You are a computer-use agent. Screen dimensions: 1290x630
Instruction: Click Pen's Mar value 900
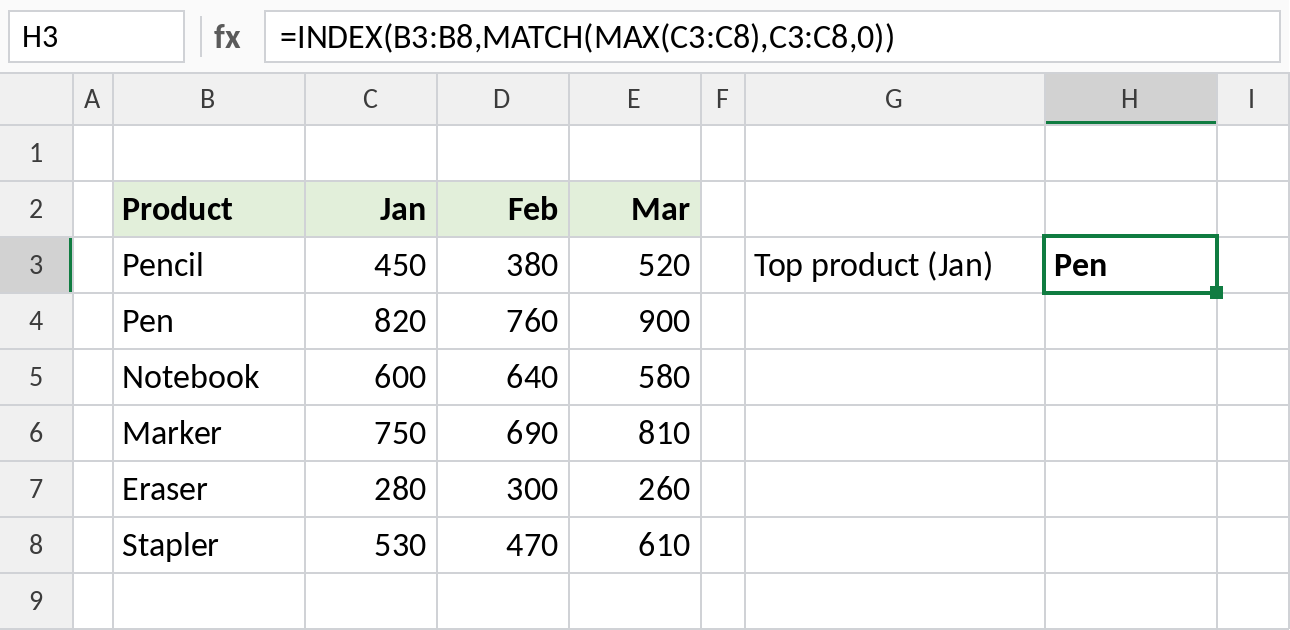pyautogui.click(x=635, y=321)
